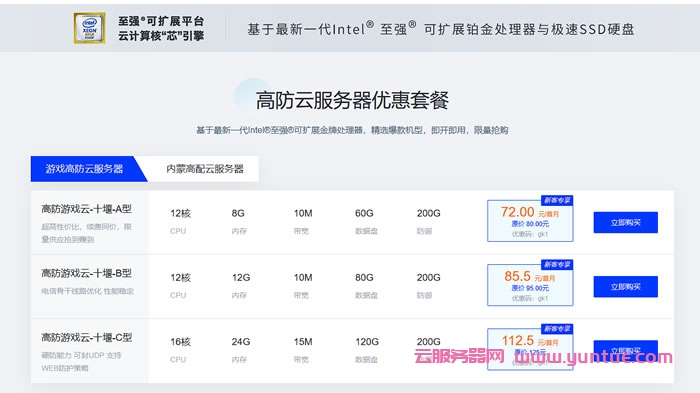Screen dimensions: 700x393
Task: Click the 至强可扩展平台 banner text
Action: tap(161, 28)
